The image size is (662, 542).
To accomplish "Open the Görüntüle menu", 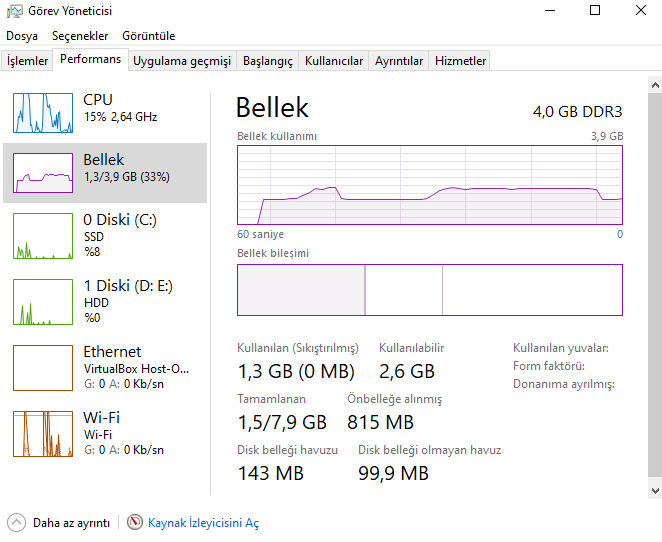I will click(148, 36).
